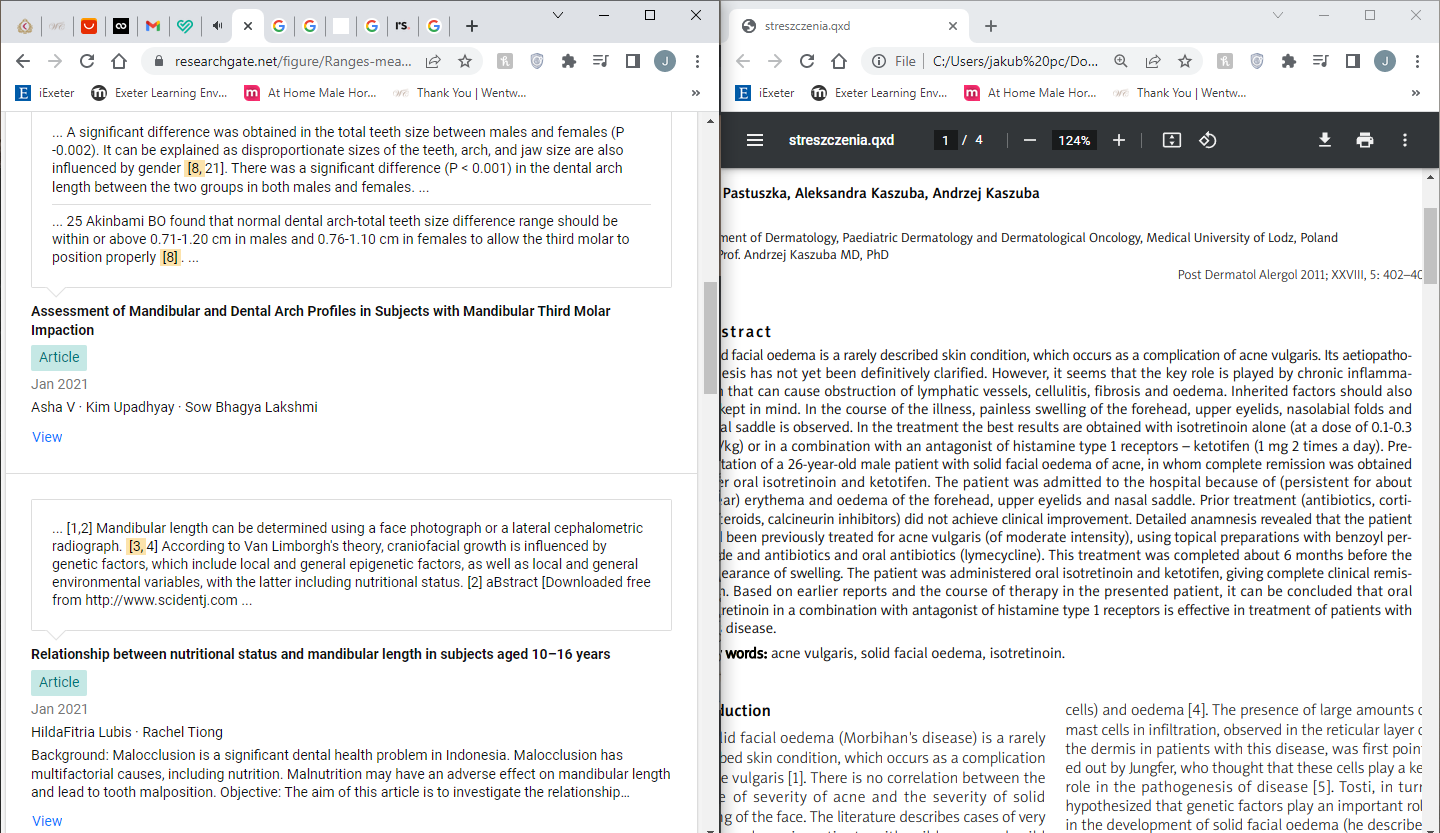This screenshot has width=1440, height=833.
Task: Toggle the PDF viewer sidebar menu
Action: 755,140
